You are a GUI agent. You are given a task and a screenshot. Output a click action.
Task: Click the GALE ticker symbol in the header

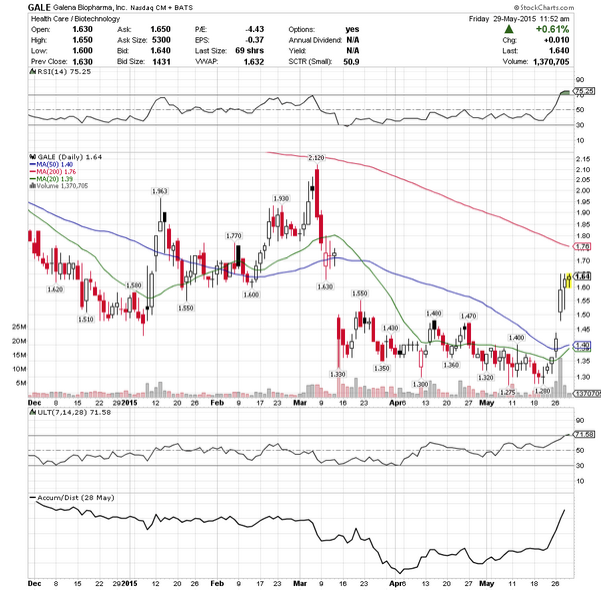coord(39,7)
